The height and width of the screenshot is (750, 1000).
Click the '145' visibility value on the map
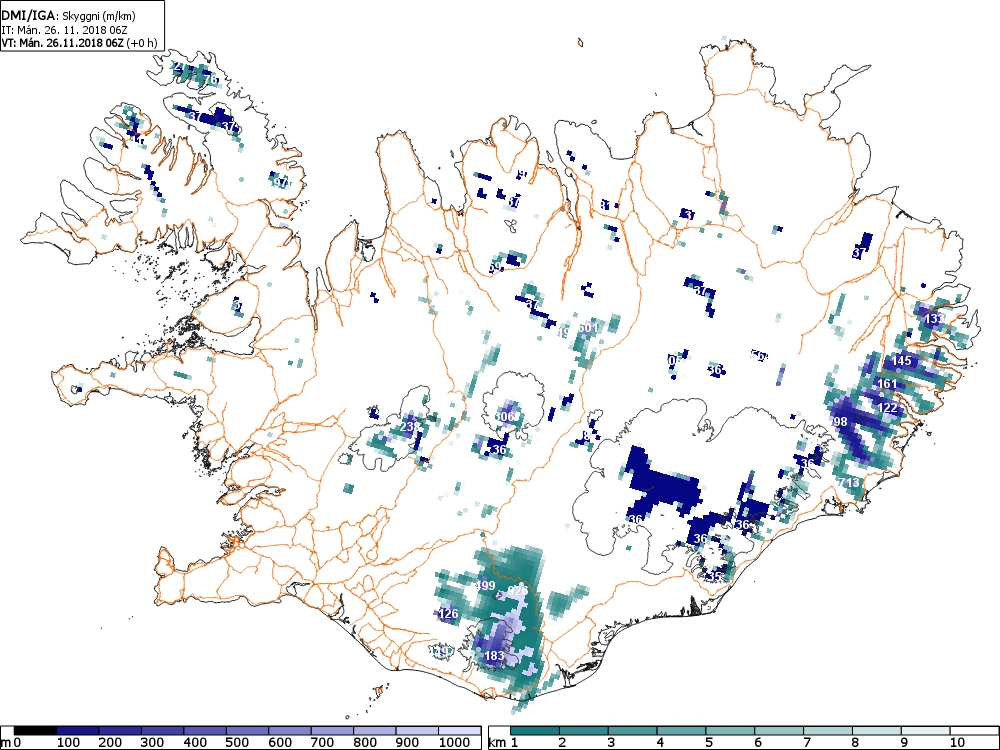pos(901,360)
